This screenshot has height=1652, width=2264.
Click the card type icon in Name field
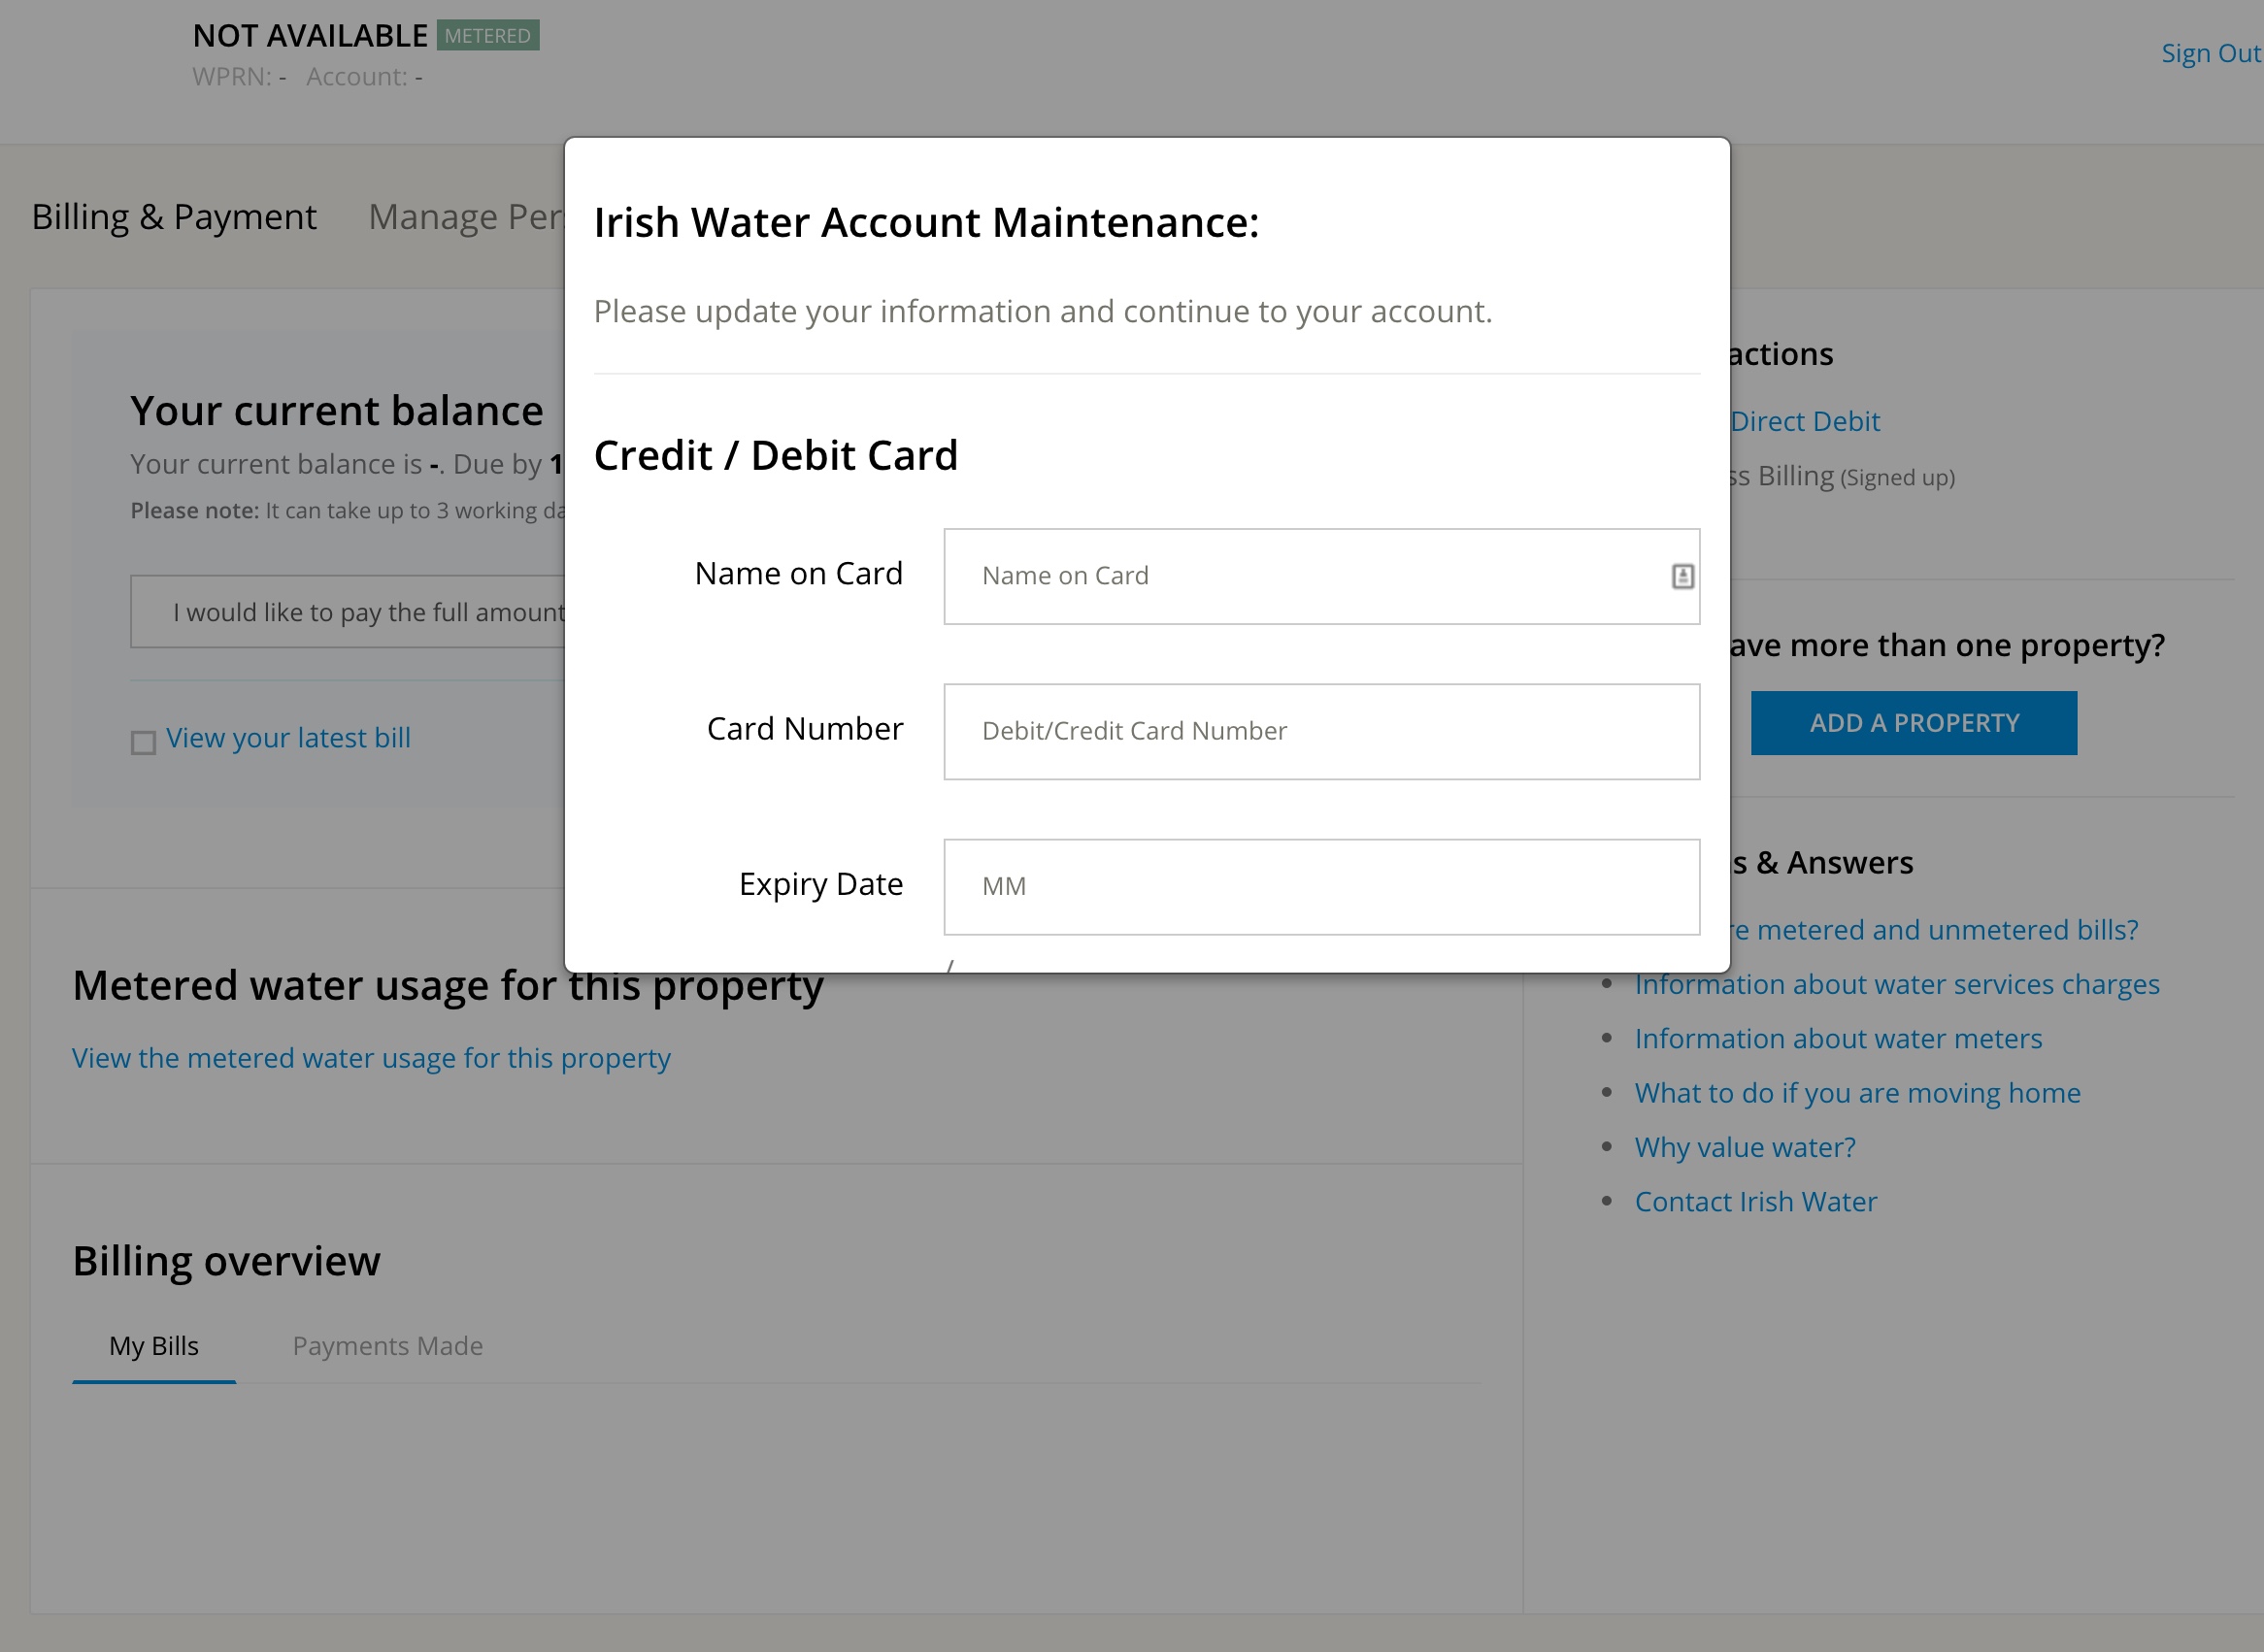coord(1684,575)
